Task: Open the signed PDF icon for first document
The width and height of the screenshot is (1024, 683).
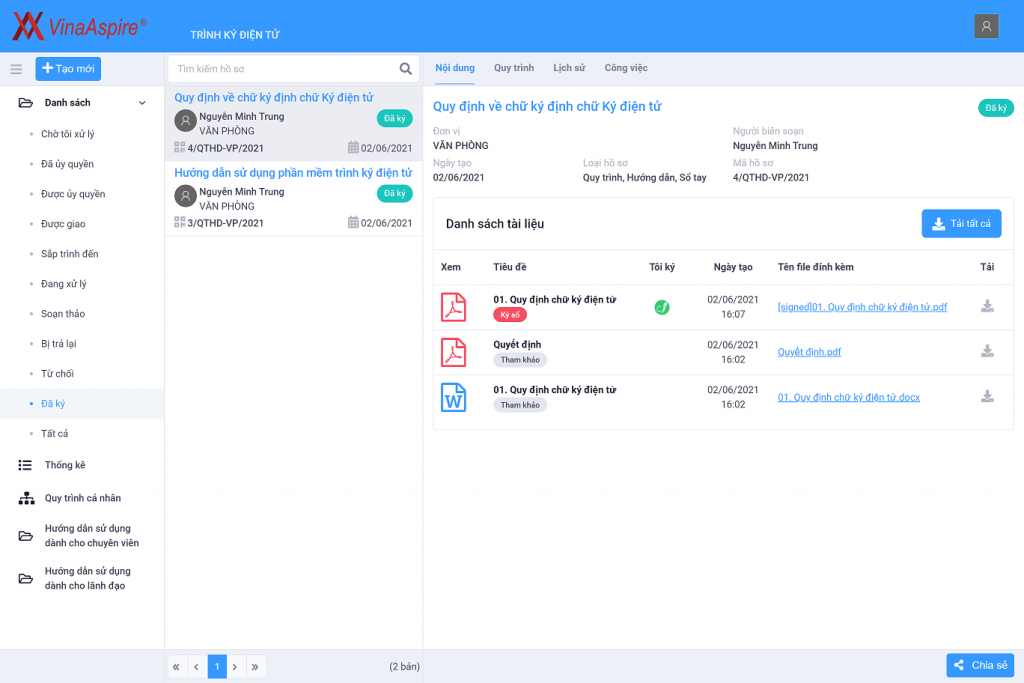Action: (454, 307)
